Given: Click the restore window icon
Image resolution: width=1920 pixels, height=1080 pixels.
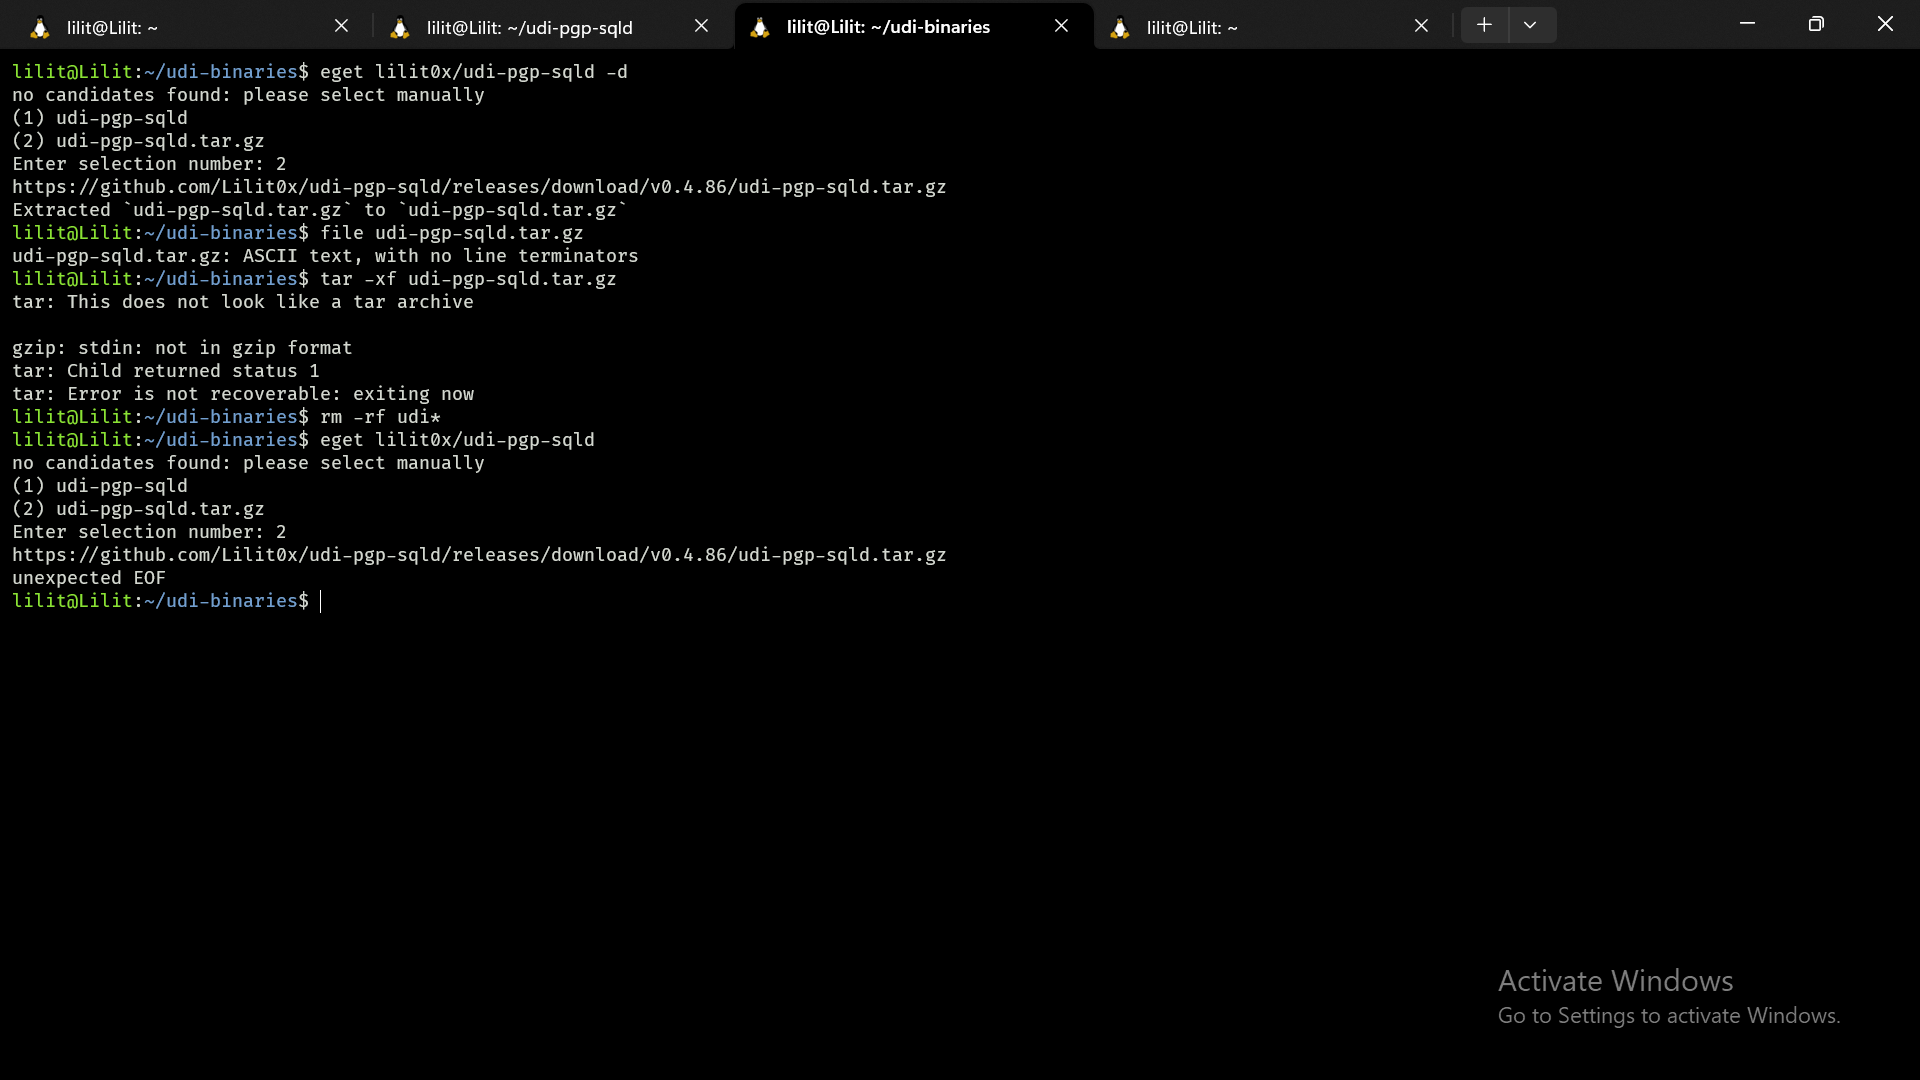Looking at the screenshot, I should point(1817,23).
